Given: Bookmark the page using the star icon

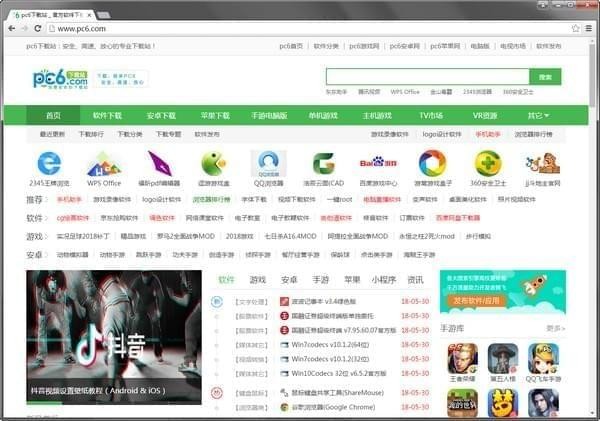Looking at the screenshot, I should click(576, 28).
